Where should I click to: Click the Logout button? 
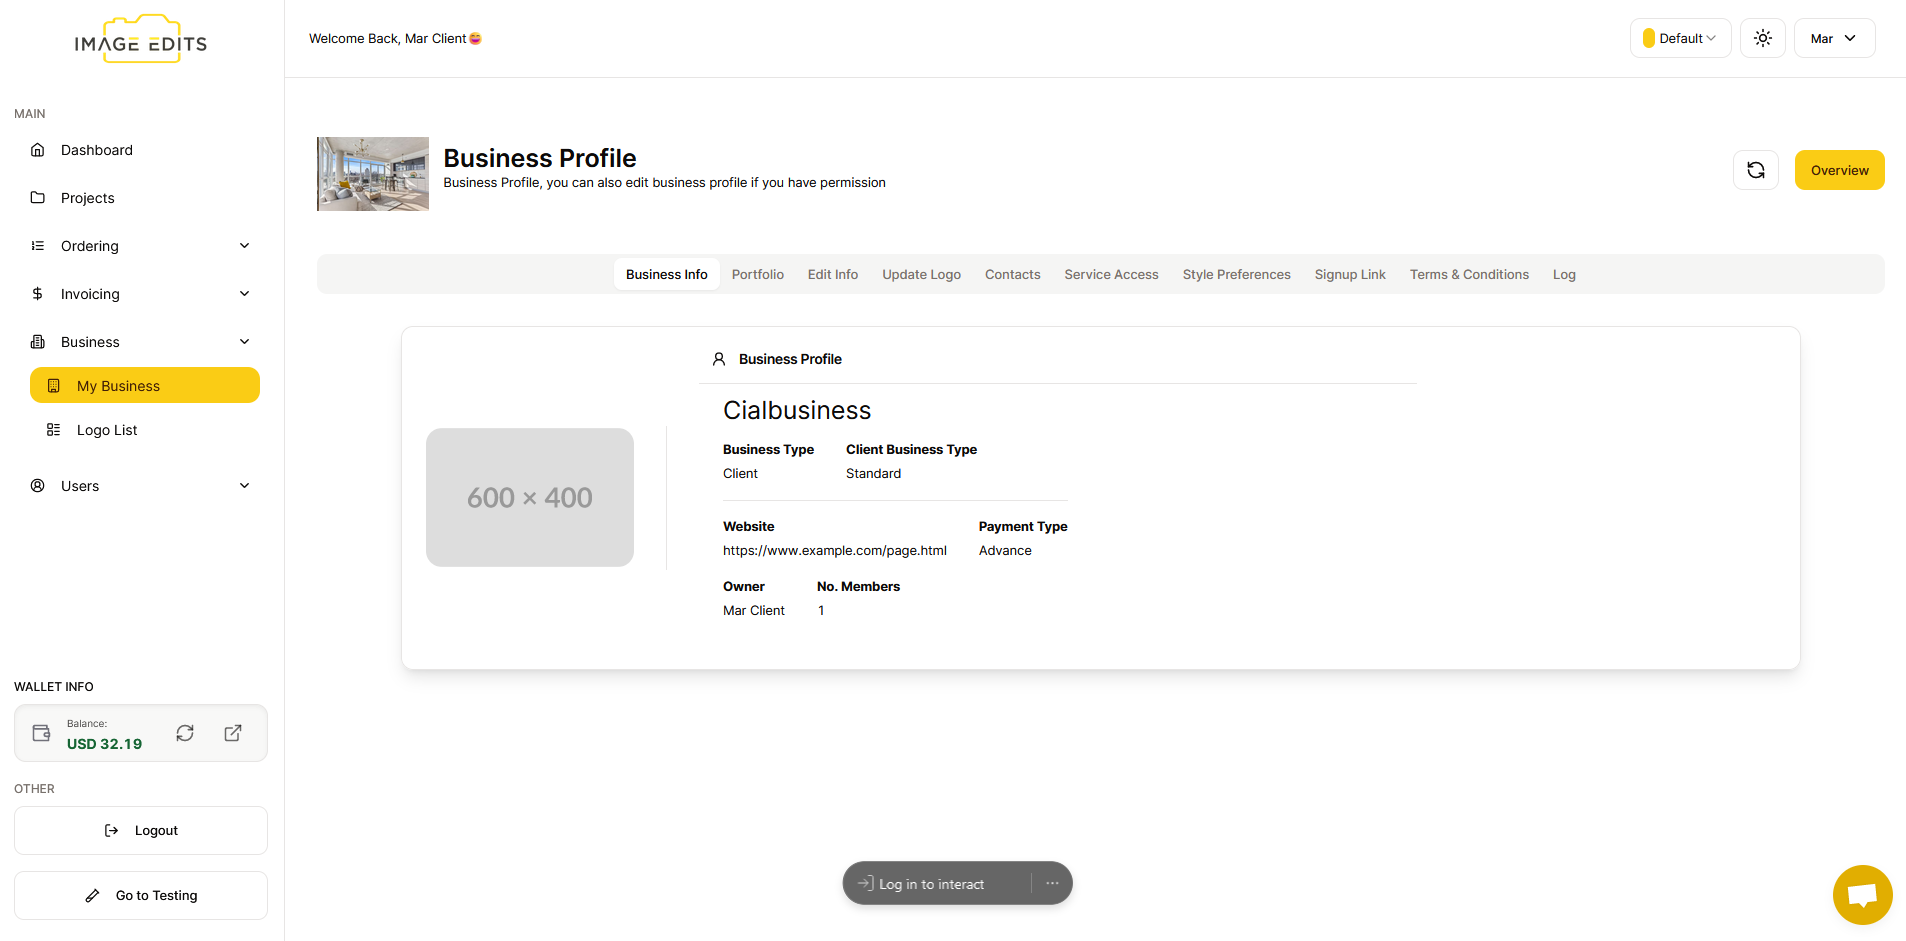(141, 830)
